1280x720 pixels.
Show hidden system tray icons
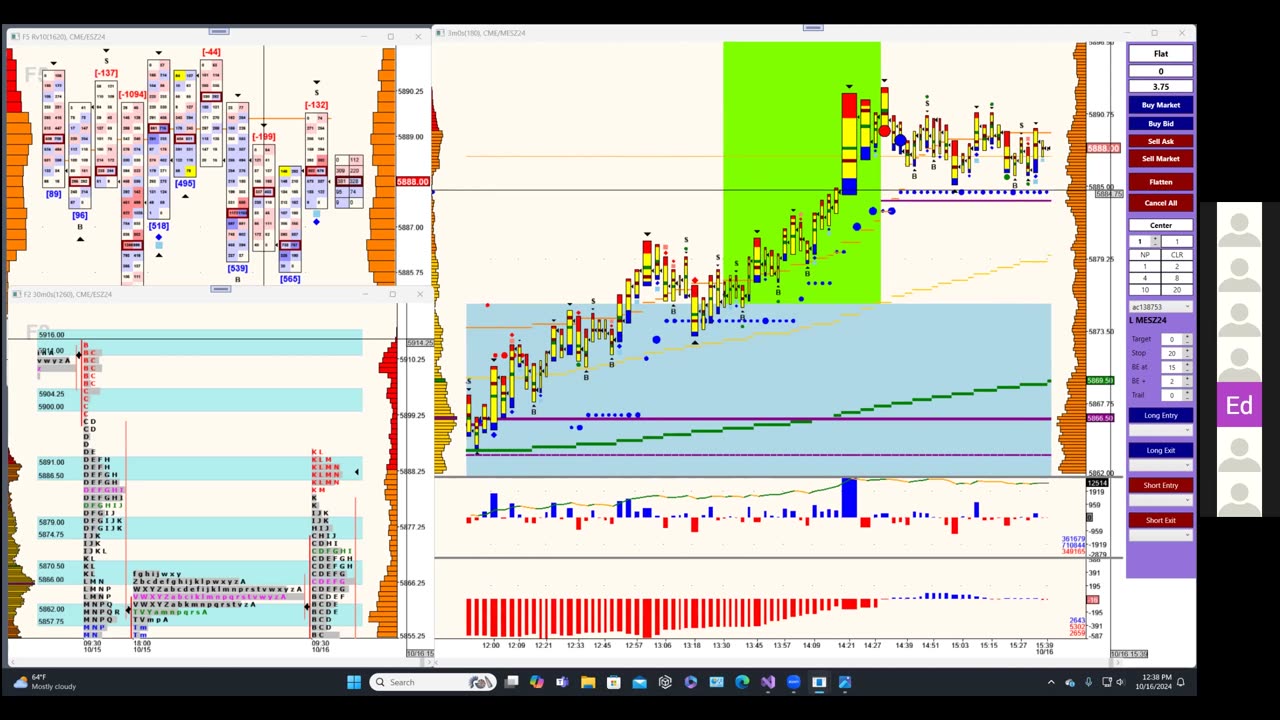(1051, 682)
